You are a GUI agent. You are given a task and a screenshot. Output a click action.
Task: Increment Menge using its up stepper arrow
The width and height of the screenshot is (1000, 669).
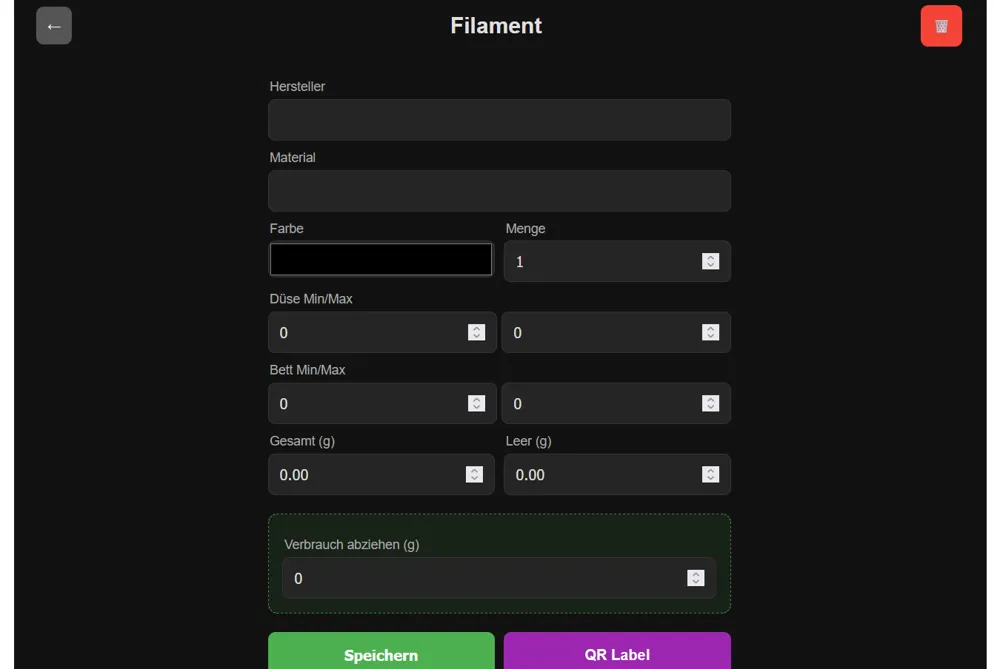tap(711, 257)
